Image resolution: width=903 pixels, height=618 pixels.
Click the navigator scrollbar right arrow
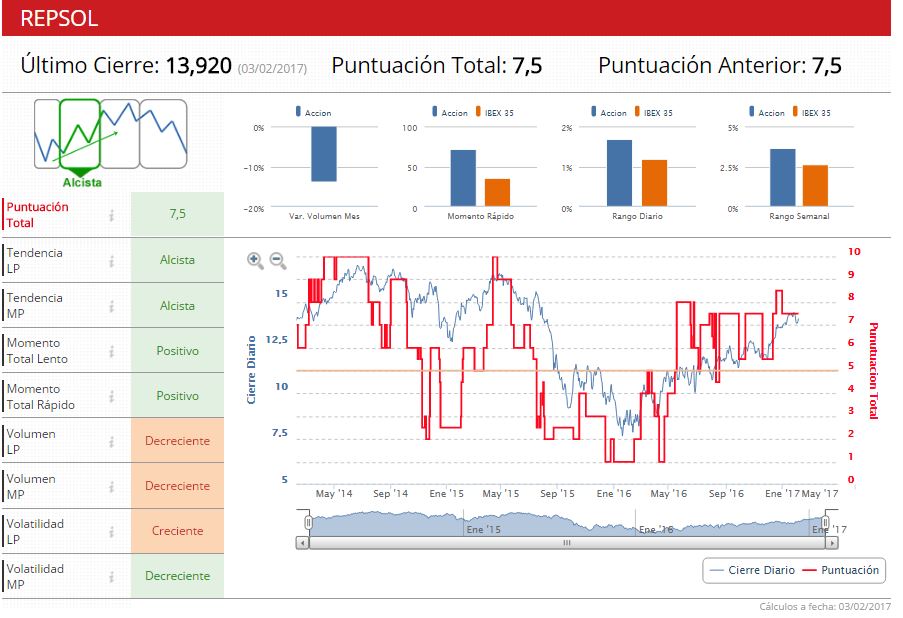tap(832, 543)
